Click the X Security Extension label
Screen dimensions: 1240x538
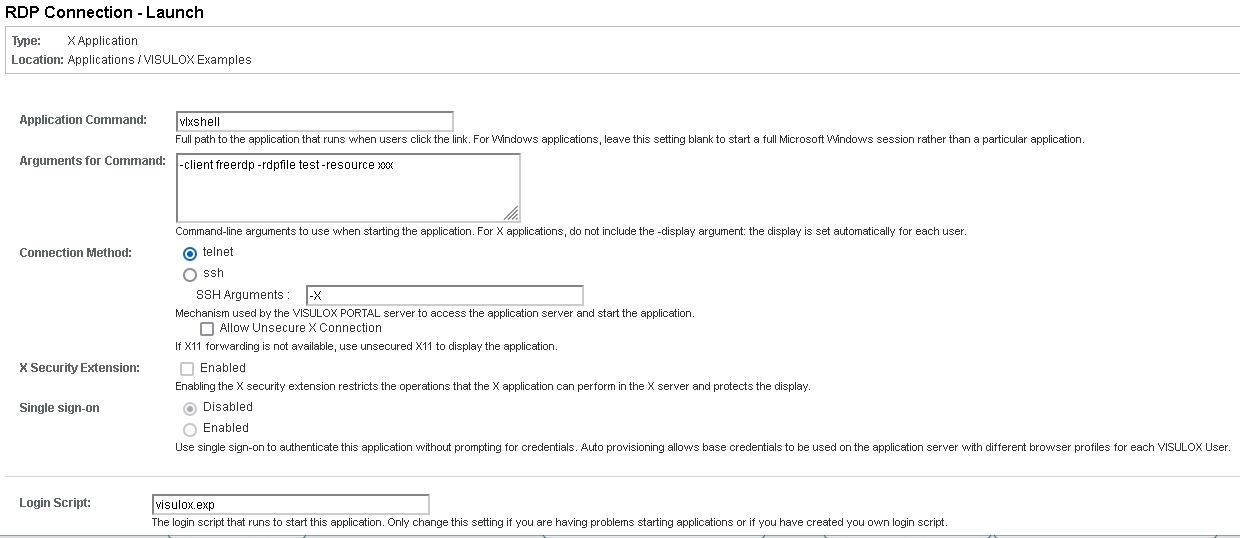coord(79,368)
